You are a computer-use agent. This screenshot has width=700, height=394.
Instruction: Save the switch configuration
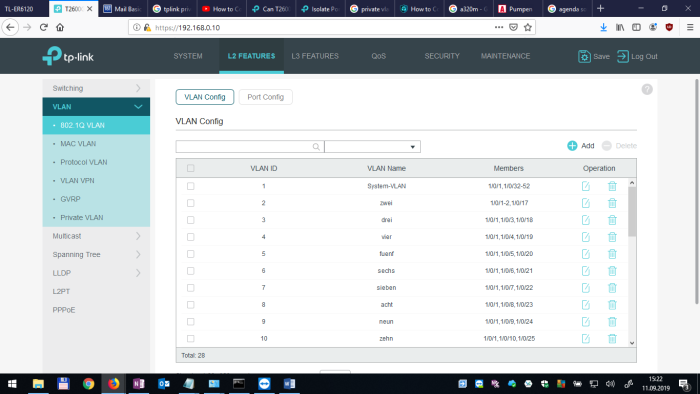tap(594, 57)
